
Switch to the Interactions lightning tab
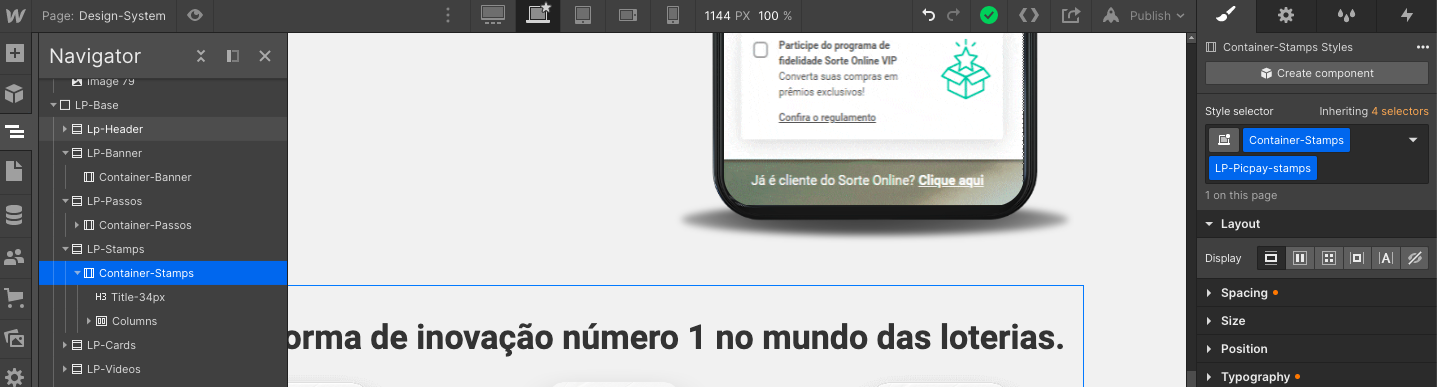coord(1407,15)
